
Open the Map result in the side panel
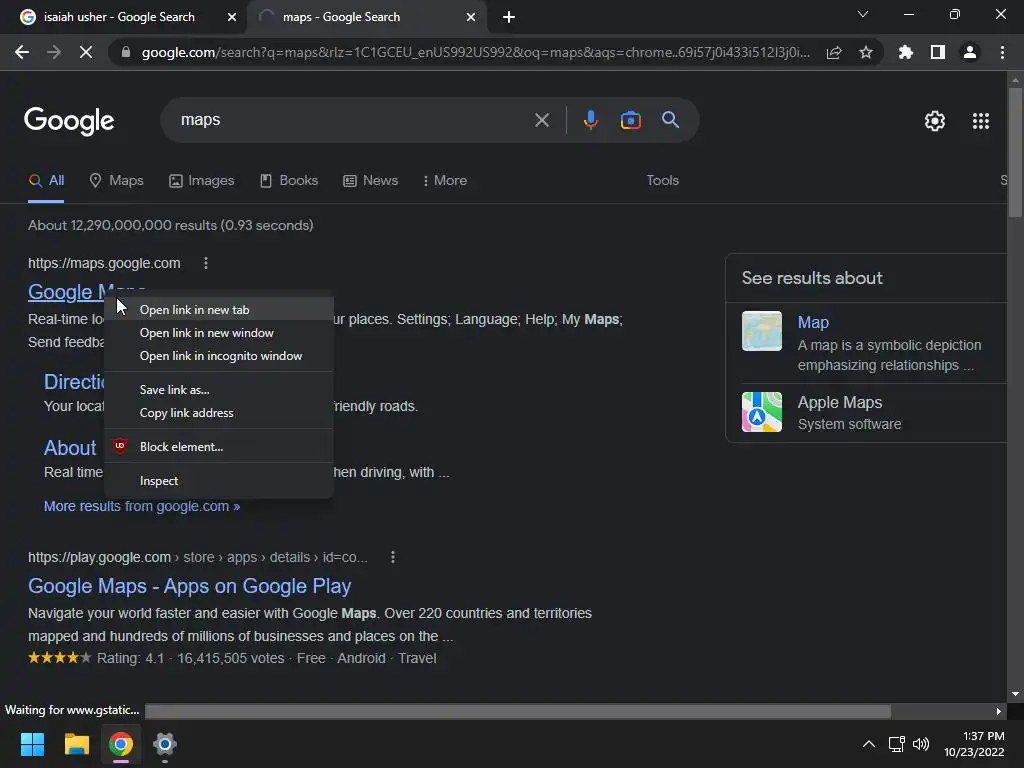coord(812,322)
